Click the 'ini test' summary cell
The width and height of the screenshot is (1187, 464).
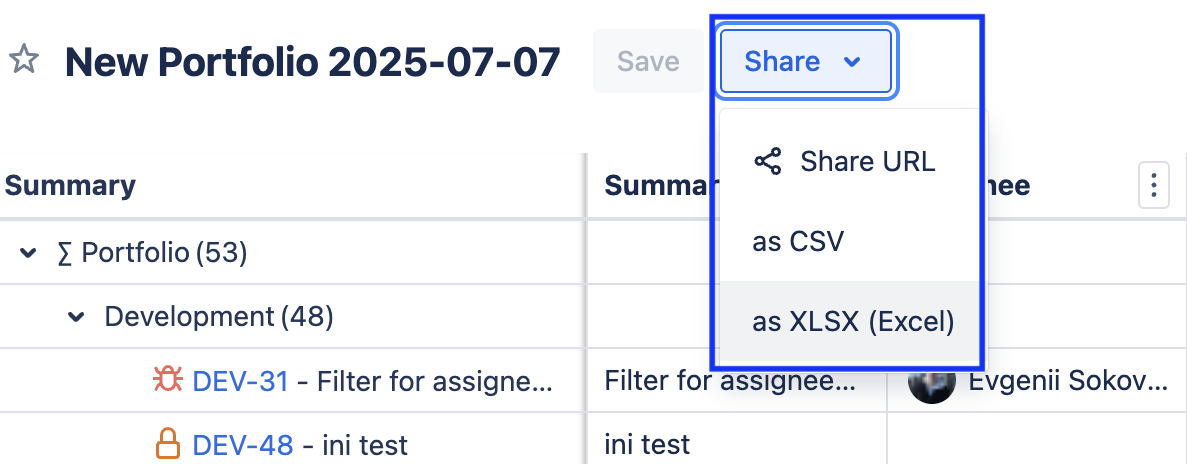click(647, 443)
